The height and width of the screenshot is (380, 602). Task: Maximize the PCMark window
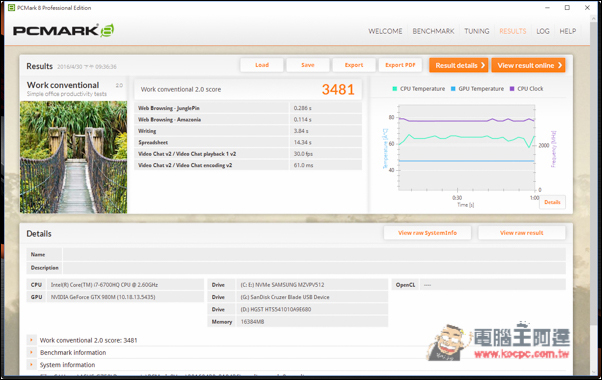pyautogui.click(x=567, y=8)
